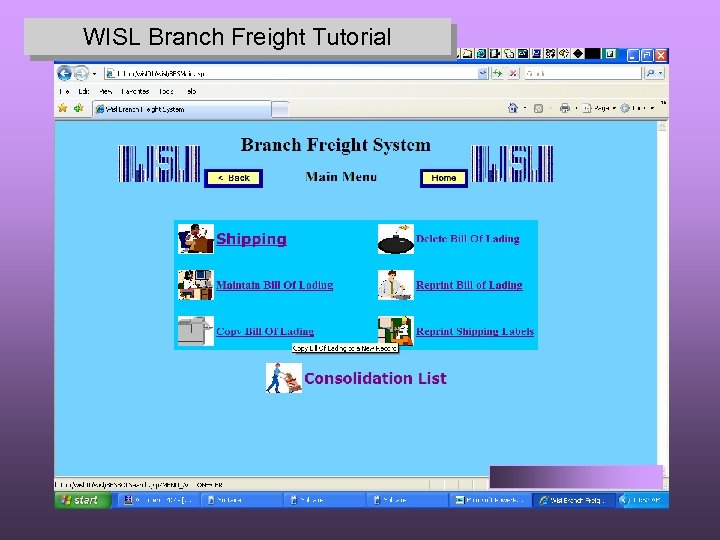This screenshot has height=540, width=720.
Task: Click the Reprint Shipping Labels icon
Action: tap(396, 331)
